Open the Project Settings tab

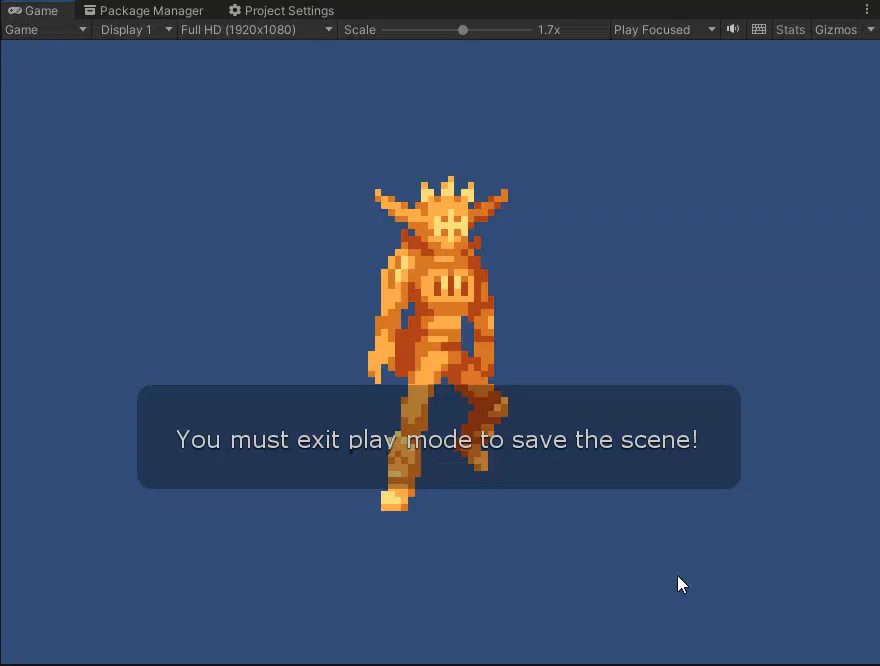281,11
